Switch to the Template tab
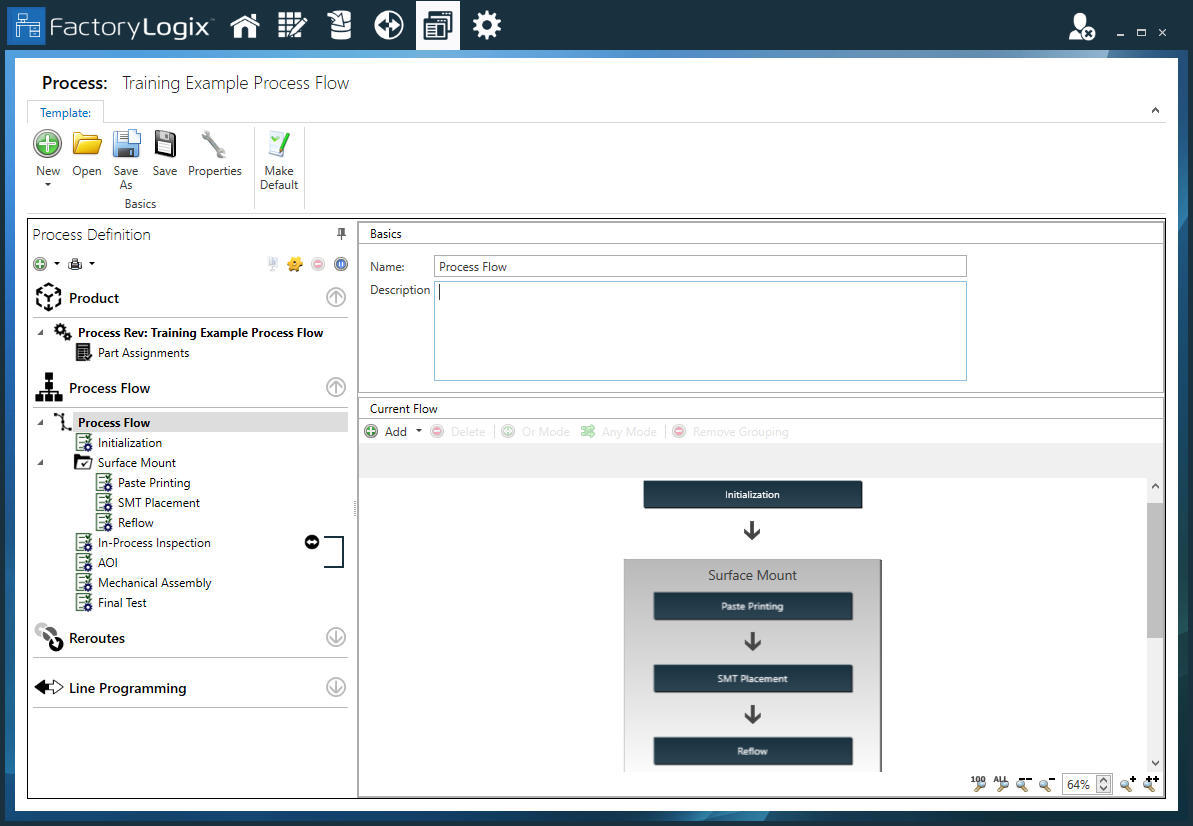 click(x=65, y=112)
